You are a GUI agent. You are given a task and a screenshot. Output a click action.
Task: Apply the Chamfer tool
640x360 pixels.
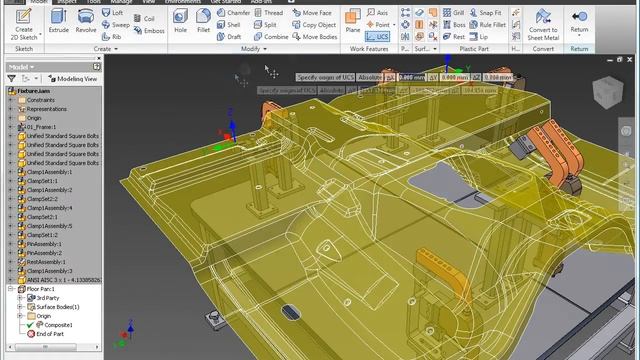233,13
